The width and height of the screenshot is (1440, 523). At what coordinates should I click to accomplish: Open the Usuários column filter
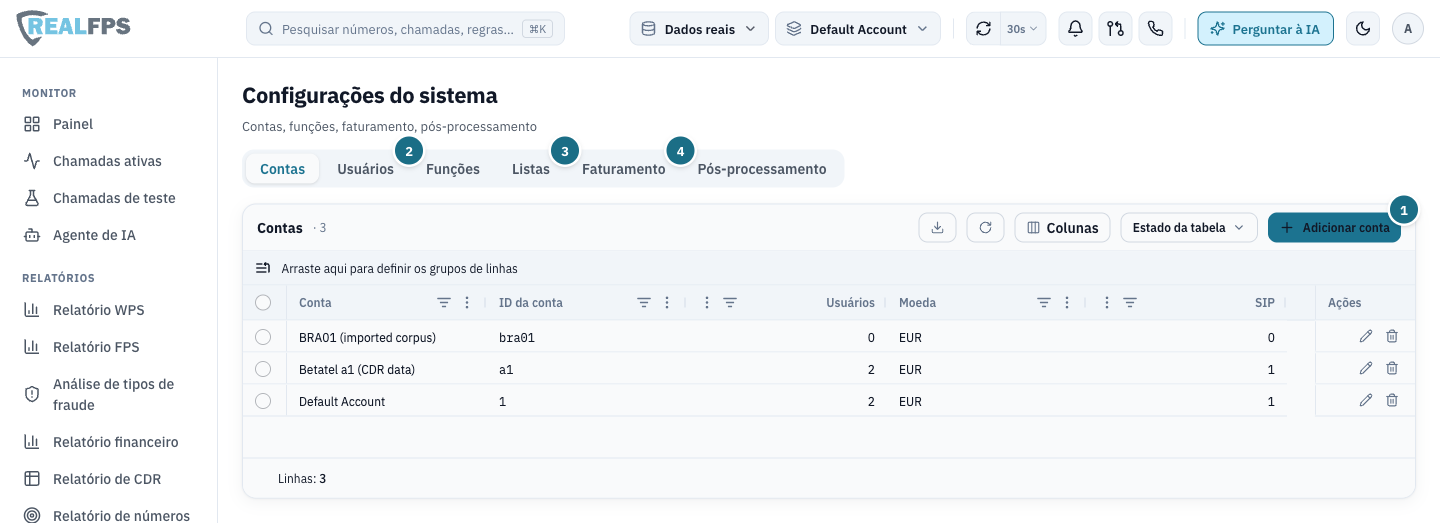[x=730, y=302]
